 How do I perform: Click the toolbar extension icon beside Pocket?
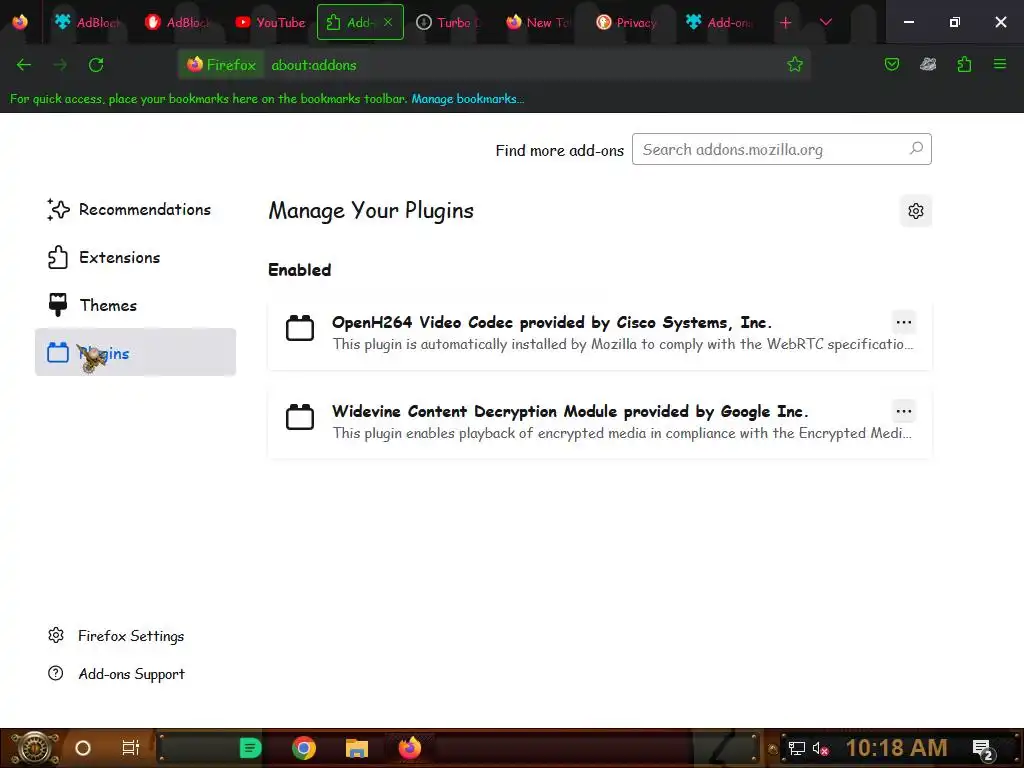(928, 64)
